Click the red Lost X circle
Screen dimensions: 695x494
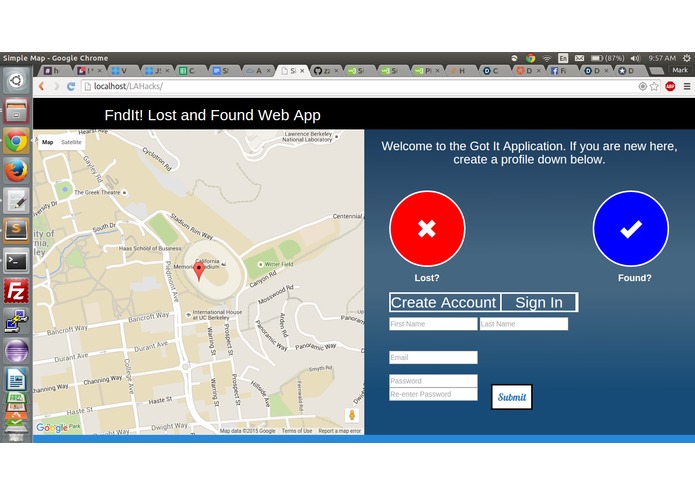tap(427, 229)
